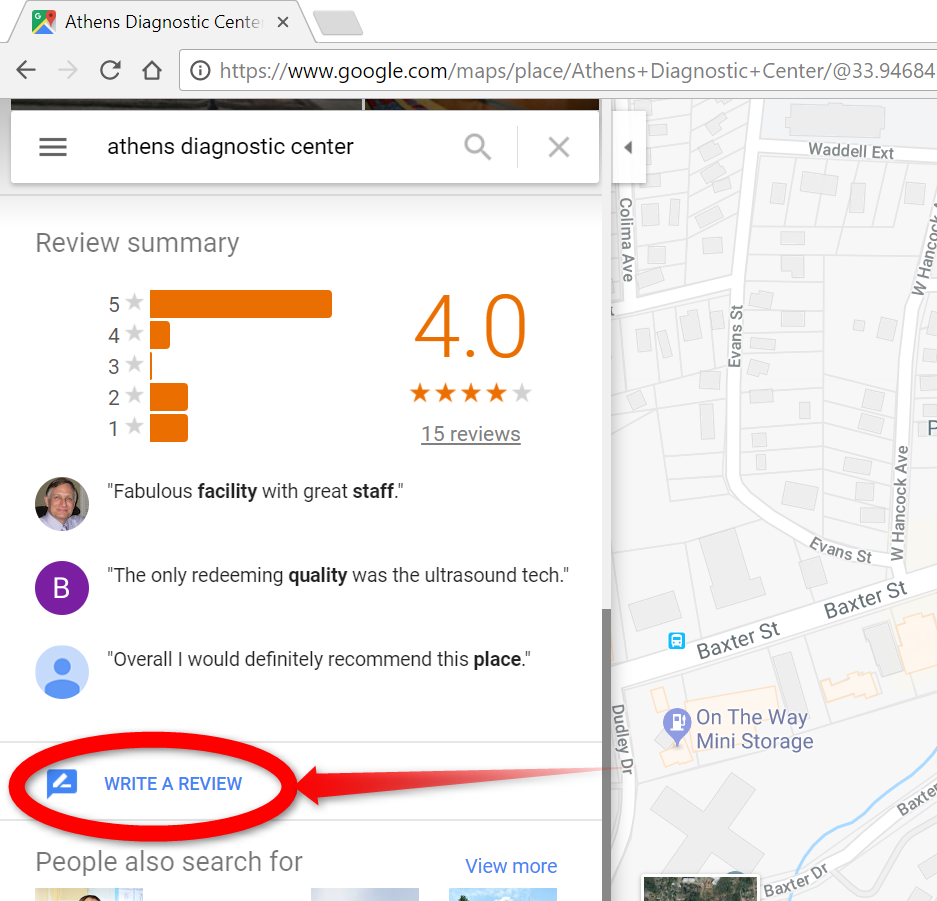Collapse the side panel arrow
Screen dimensions: 937x901
click(x=628, y=147)
